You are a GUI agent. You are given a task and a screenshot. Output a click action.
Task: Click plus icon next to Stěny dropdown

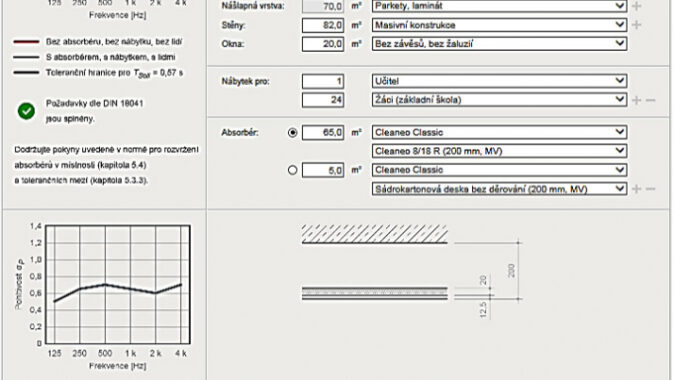[637, 25]
